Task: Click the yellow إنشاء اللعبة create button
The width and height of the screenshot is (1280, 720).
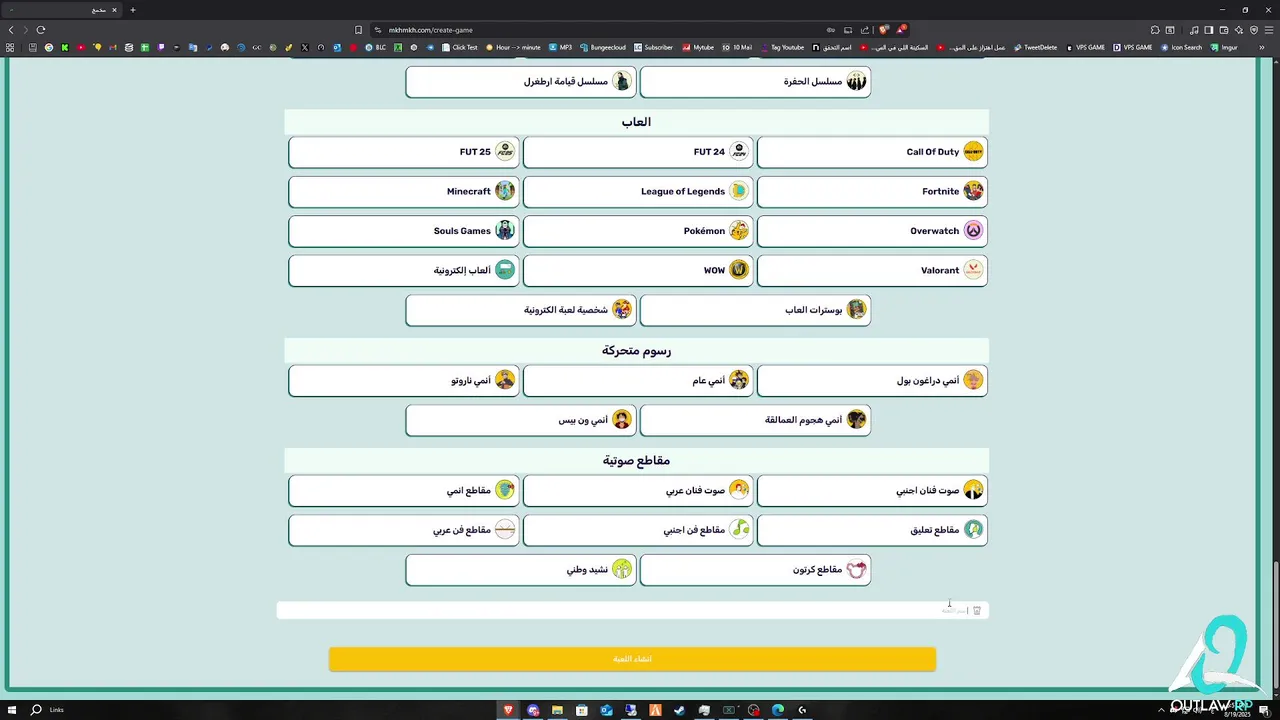Action: click(x=632, y=659)
